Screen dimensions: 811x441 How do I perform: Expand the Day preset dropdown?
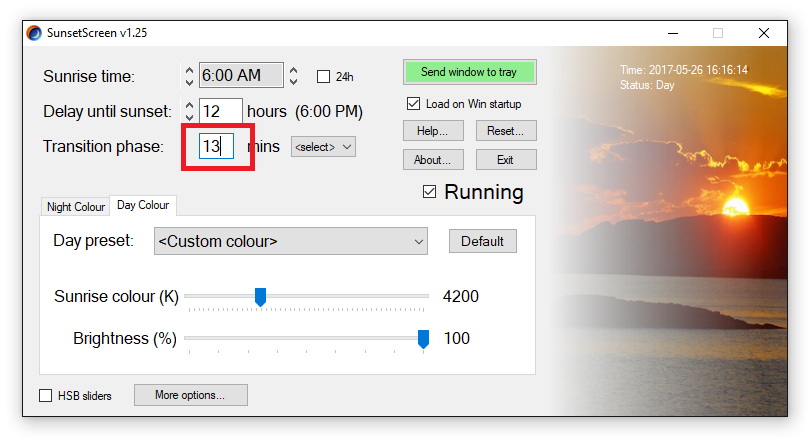pyautogui.click(x=290, y=241)
